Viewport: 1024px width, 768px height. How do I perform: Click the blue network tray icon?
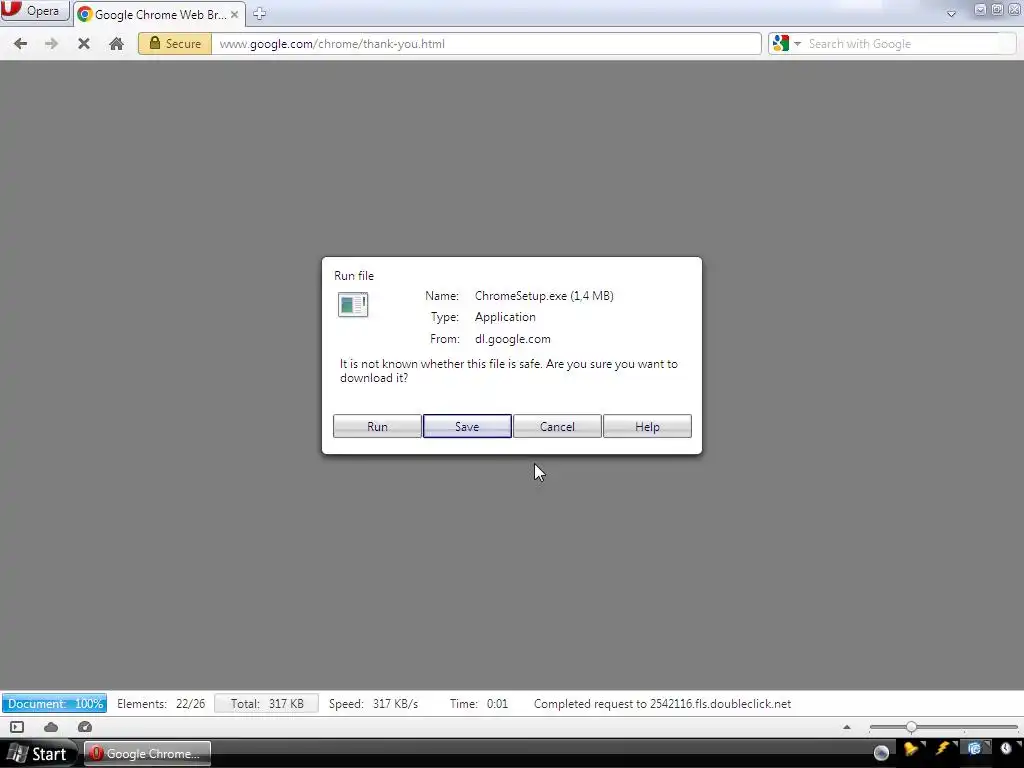[974, 749]
